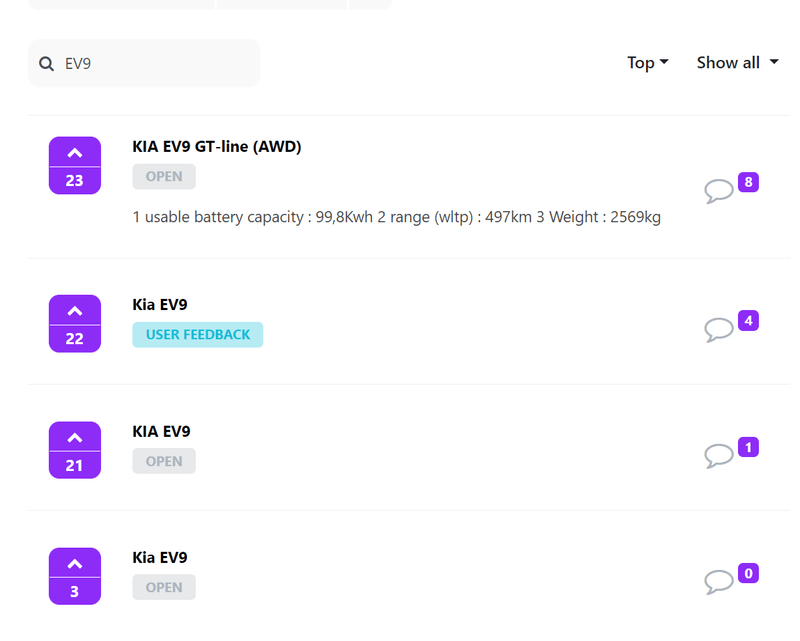This screenshot has width=800, height=641.
Task: Click OPEN badge under GT-line post
Action: [164, 177]
